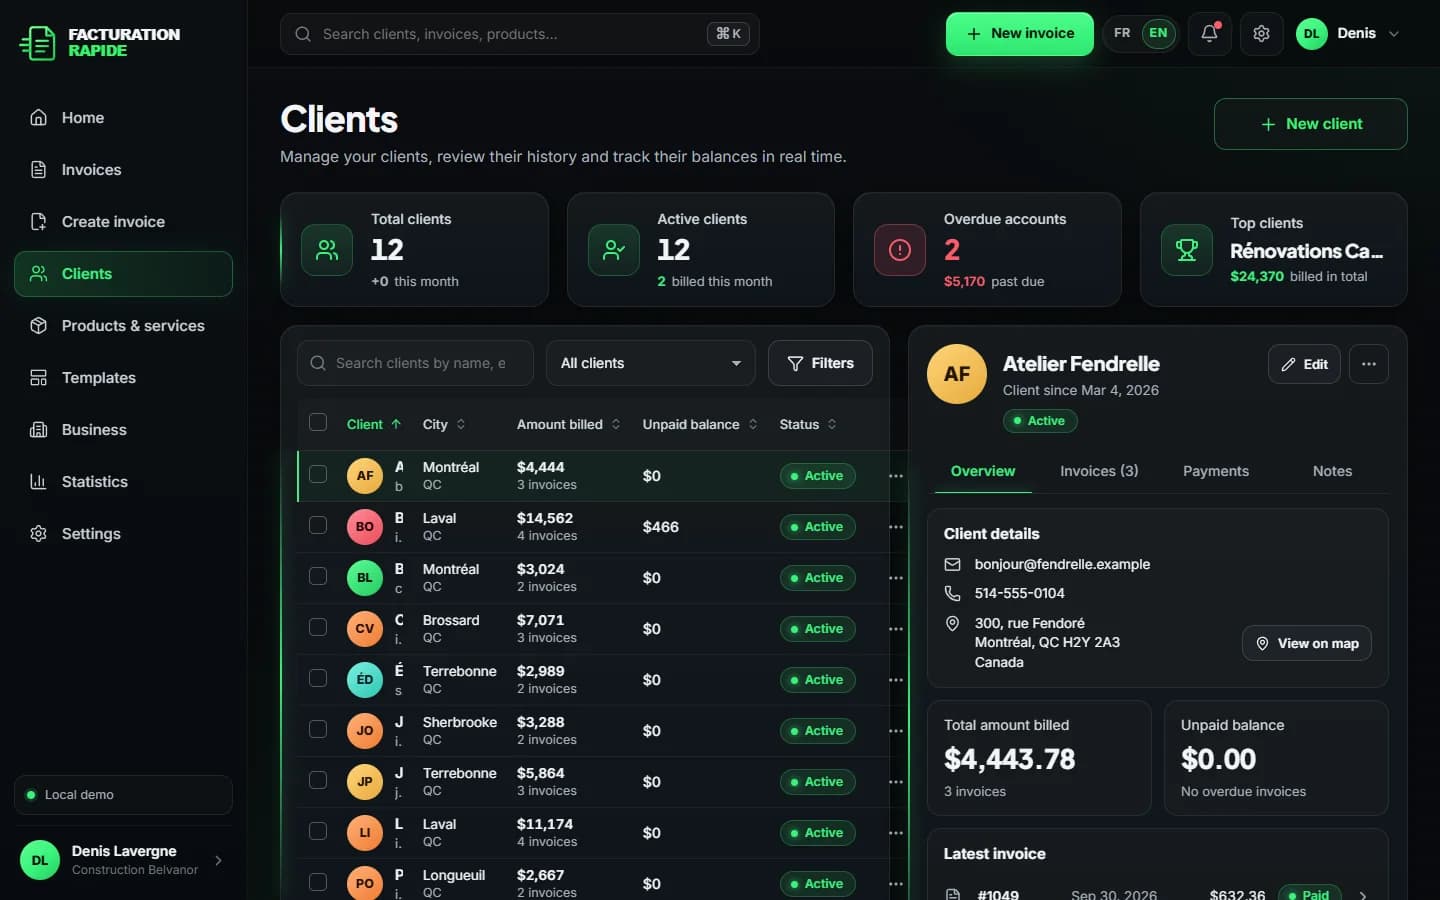The height and width of the screenshot is (900, 1440).
Task: Click View on map button
Action: pos(1307,643)
